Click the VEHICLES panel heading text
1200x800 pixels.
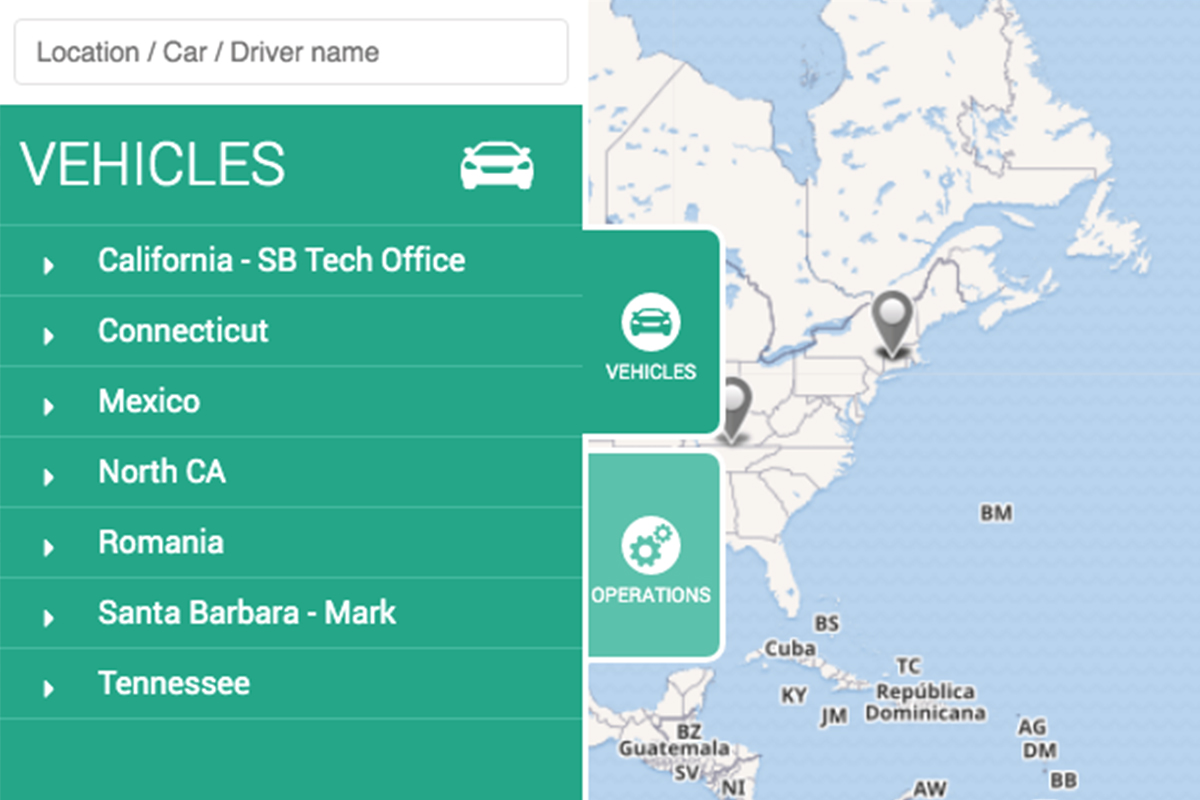tap(152, 165)
